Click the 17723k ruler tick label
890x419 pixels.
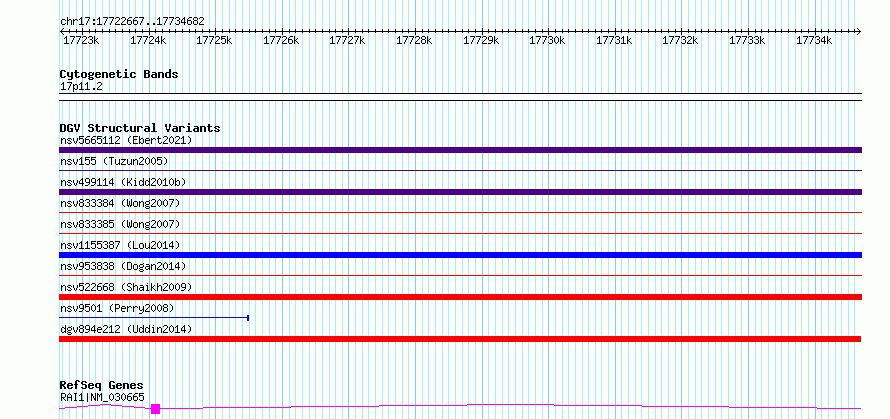click(81, 40)
